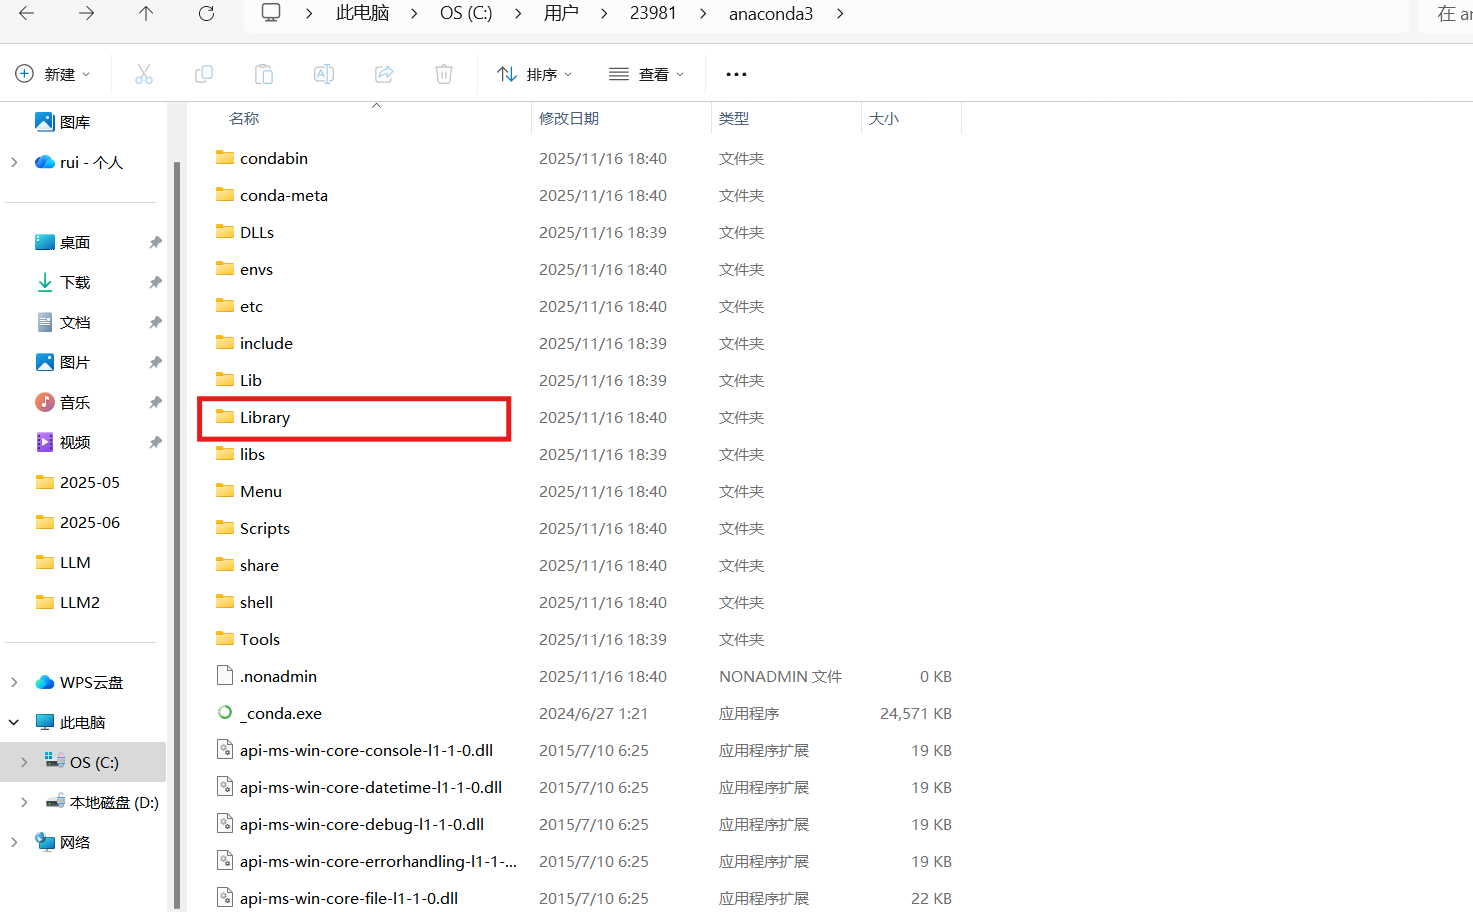Image resolution: width=1473 pixels, height=912 pixels.
Task: Open the three-dots more options menu
Action: (x=737, y=74)
